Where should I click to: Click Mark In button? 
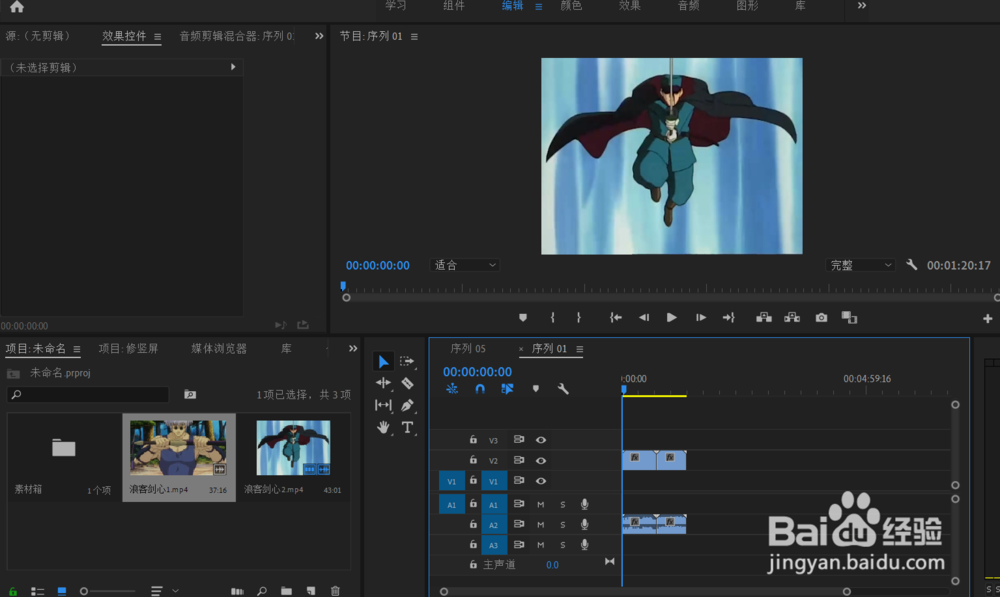tap(552, 318)
